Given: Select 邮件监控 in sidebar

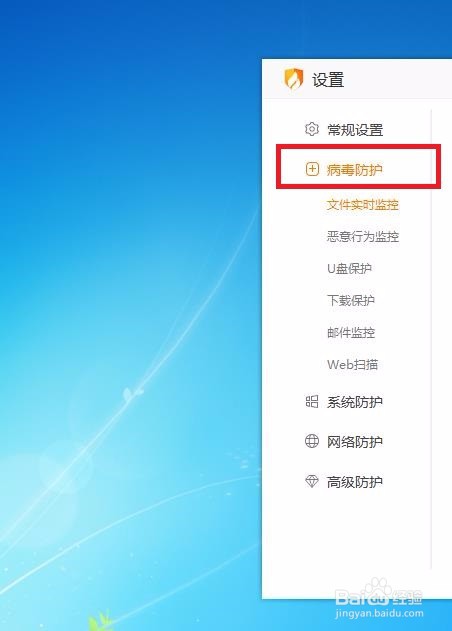Looking at the screenshot, I should 351,332.
